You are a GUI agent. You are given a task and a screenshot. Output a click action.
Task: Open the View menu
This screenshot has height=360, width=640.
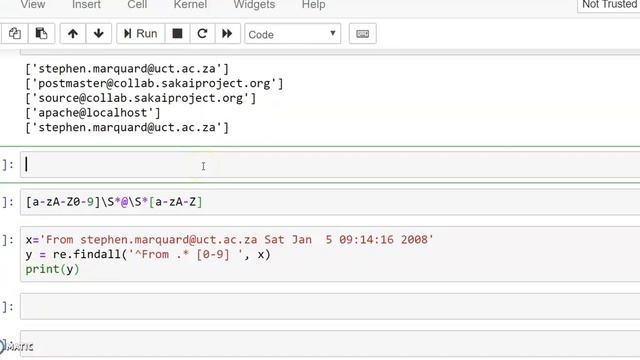33,4
